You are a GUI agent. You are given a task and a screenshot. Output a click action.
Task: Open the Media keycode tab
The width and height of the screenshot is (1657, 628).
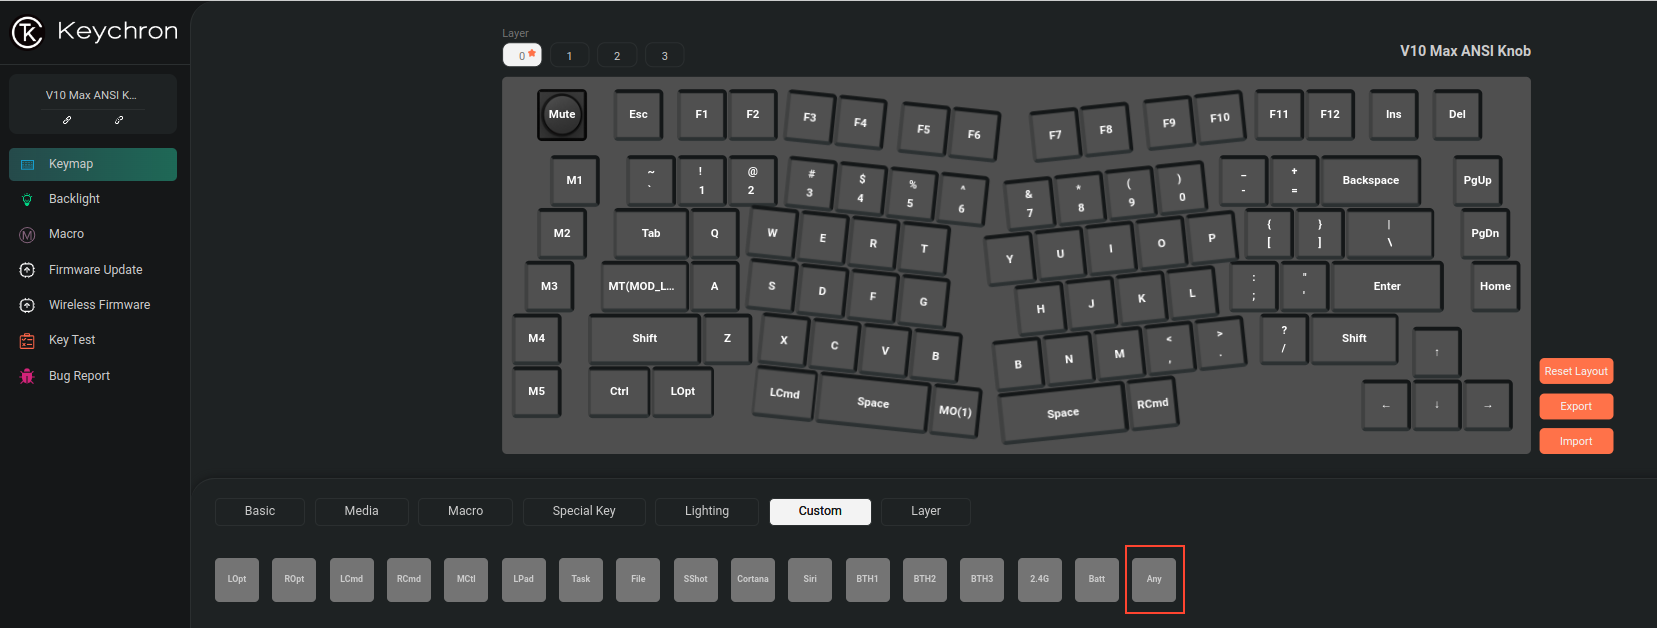coord(362,511)
